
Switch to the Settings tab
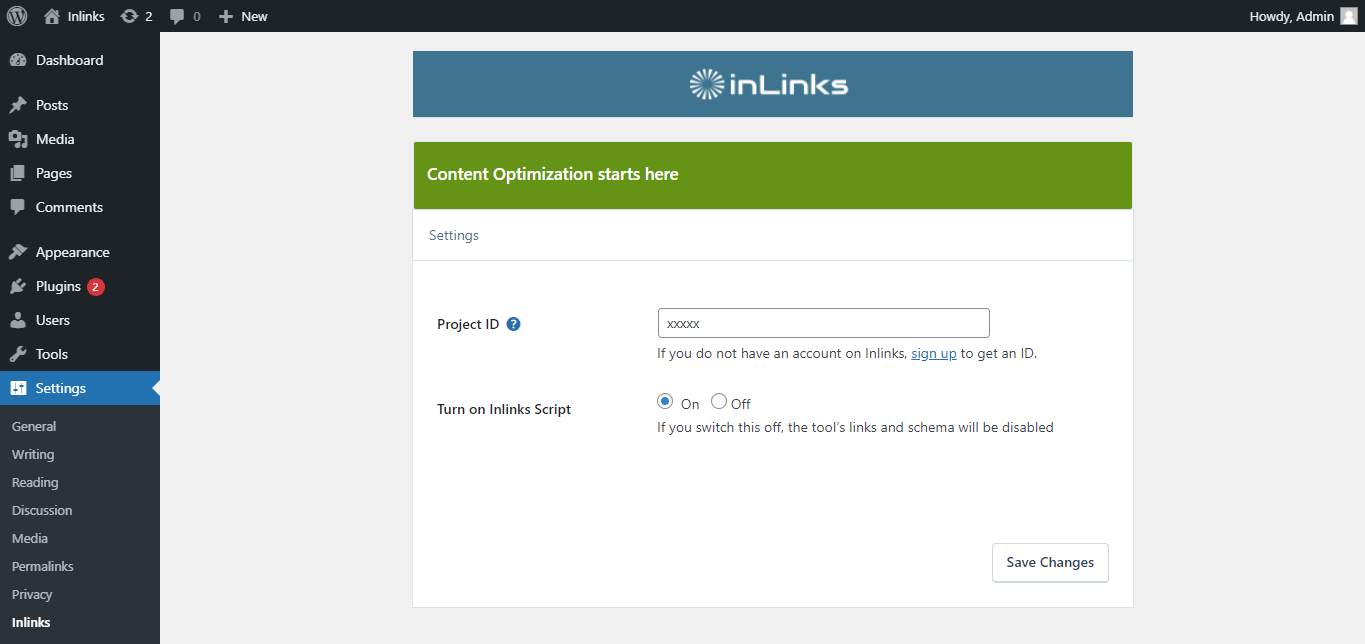click(454, 235)
